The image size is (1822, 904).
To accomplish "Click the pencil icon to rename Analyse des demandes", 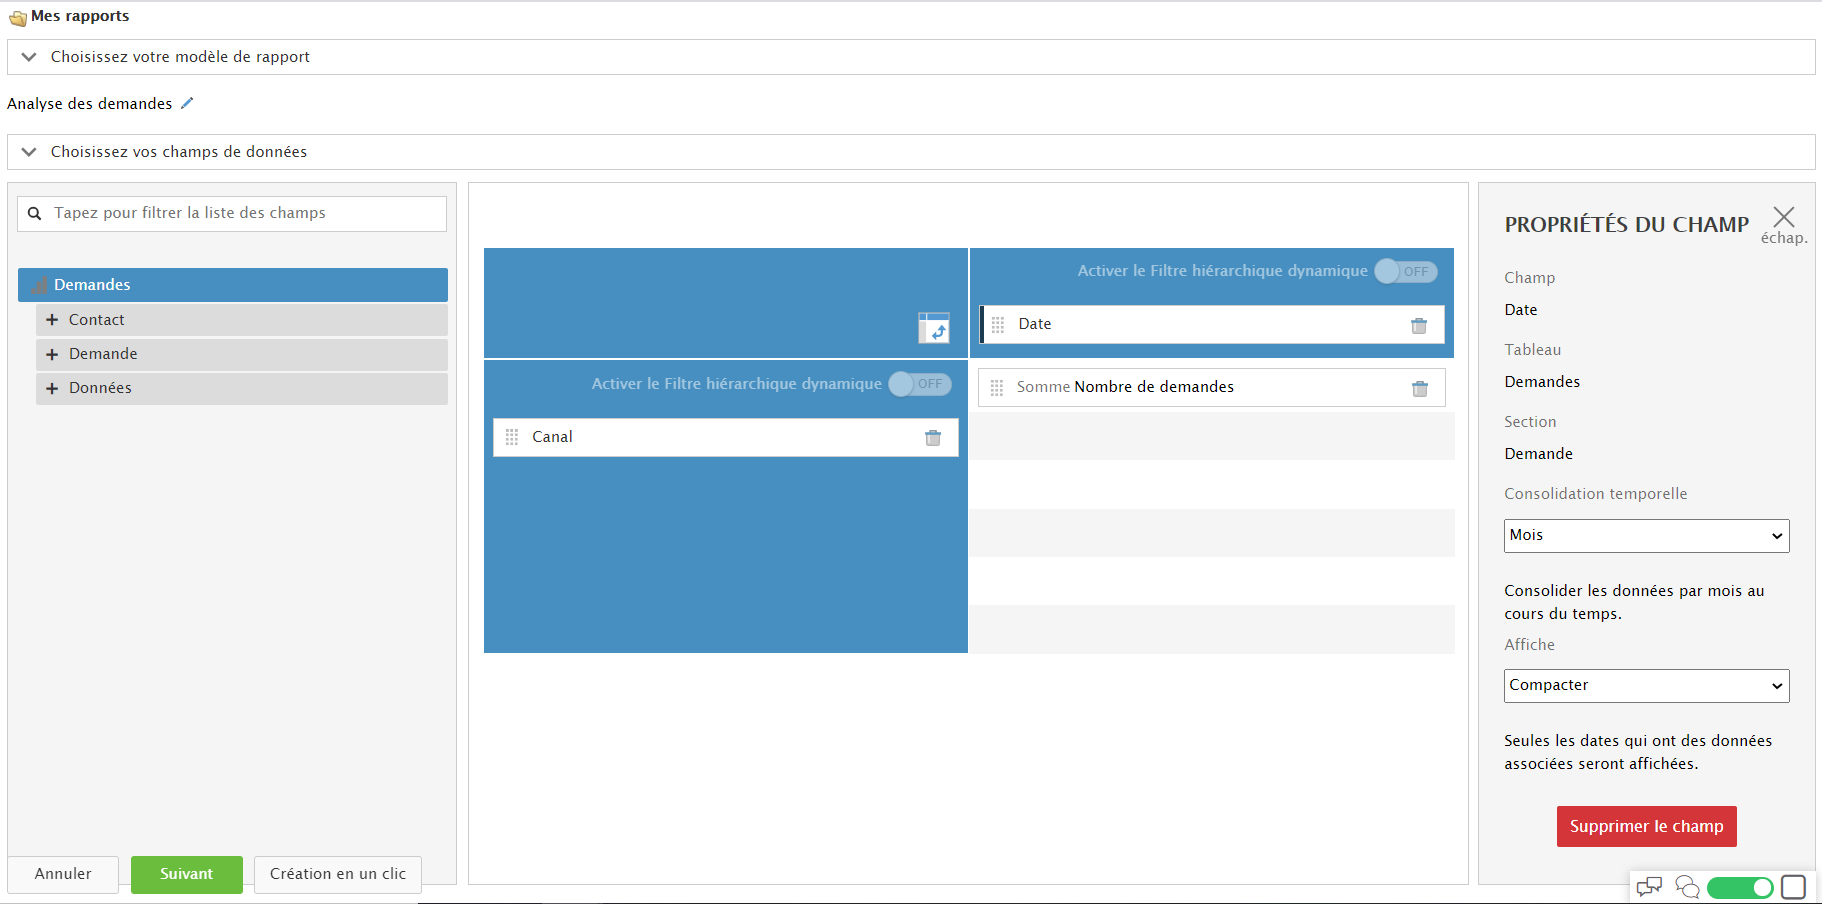I will (187, 103).
